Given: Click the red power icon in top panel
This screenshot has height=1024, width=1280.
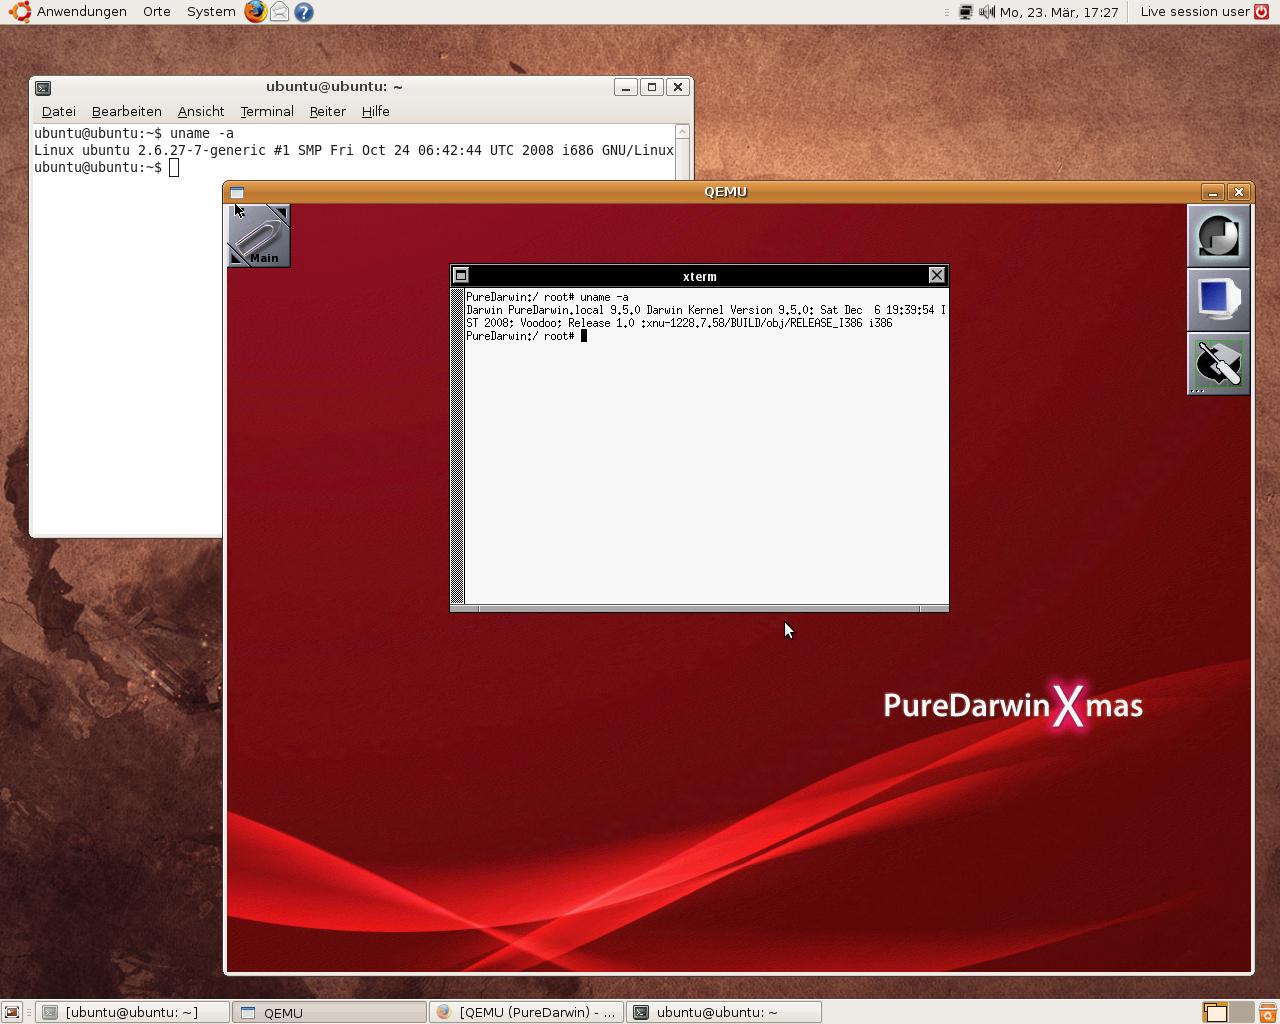Looking at the screenshot, I should coord(1262,12).
